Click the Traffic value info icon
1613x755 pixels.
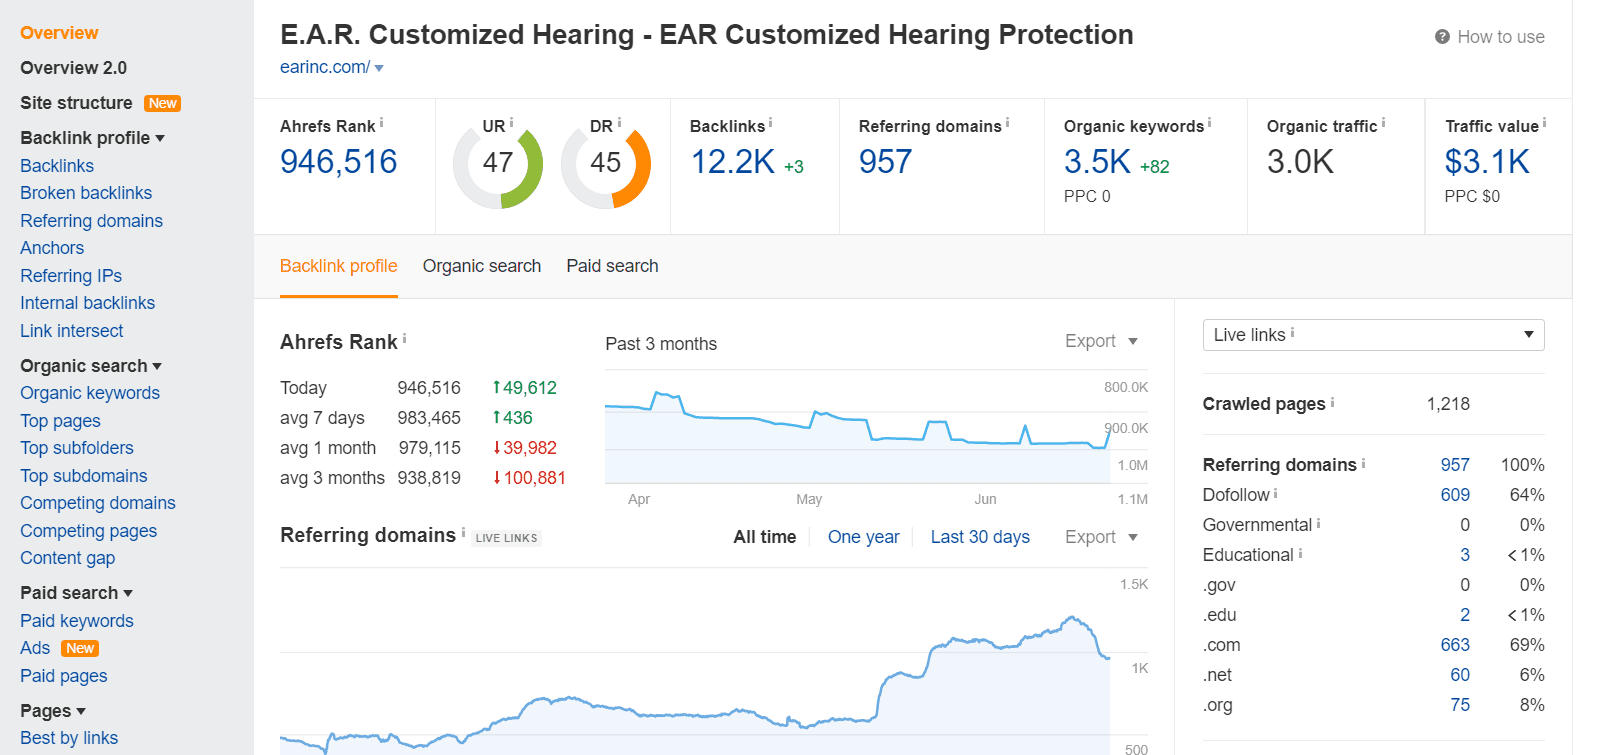[1544, 123]
